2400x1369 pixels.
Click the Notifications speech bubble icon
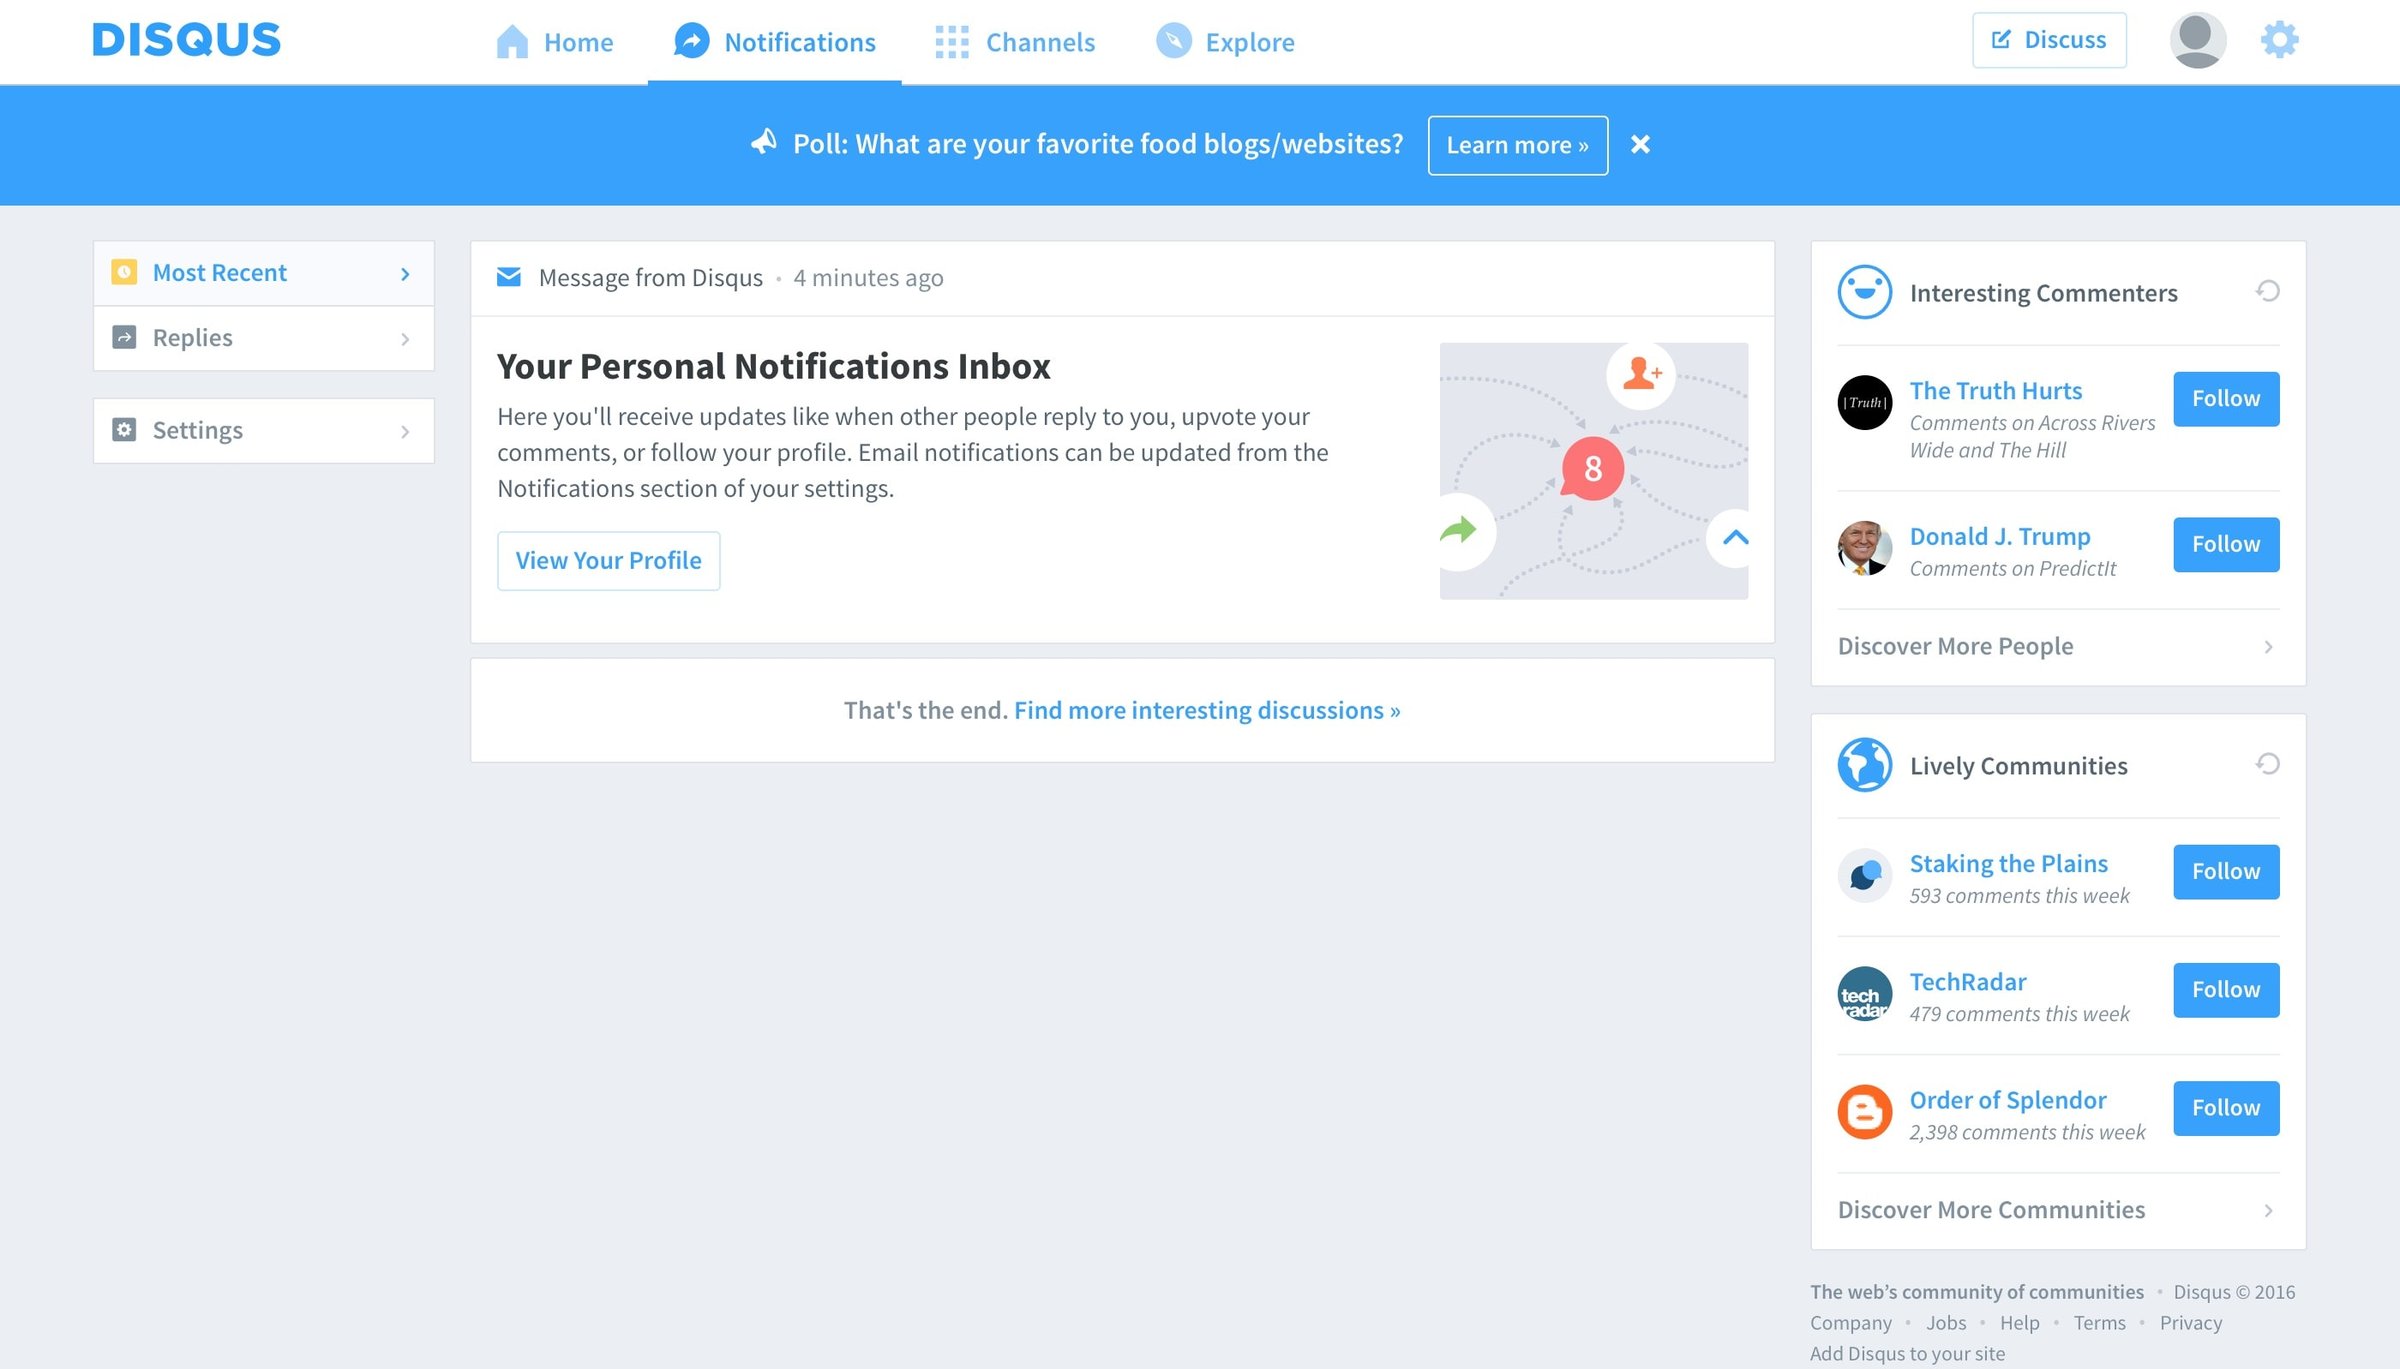coord(691,41)
